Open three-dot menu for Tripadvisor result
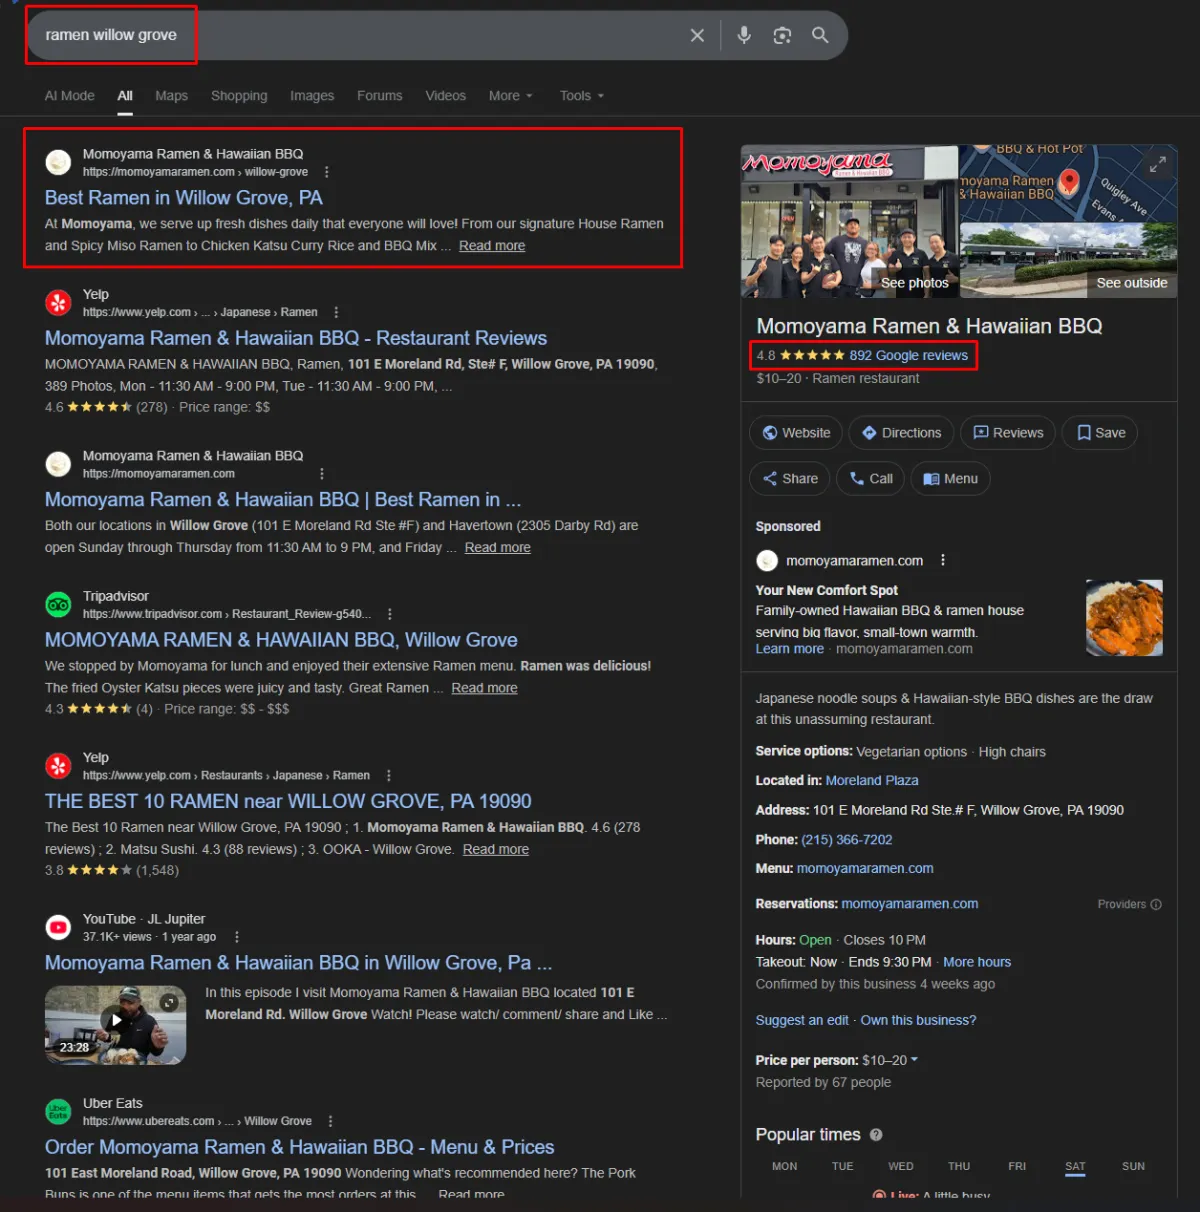Image resolution: width=1200 pixels, height=1212 pixels. (389, 614)
